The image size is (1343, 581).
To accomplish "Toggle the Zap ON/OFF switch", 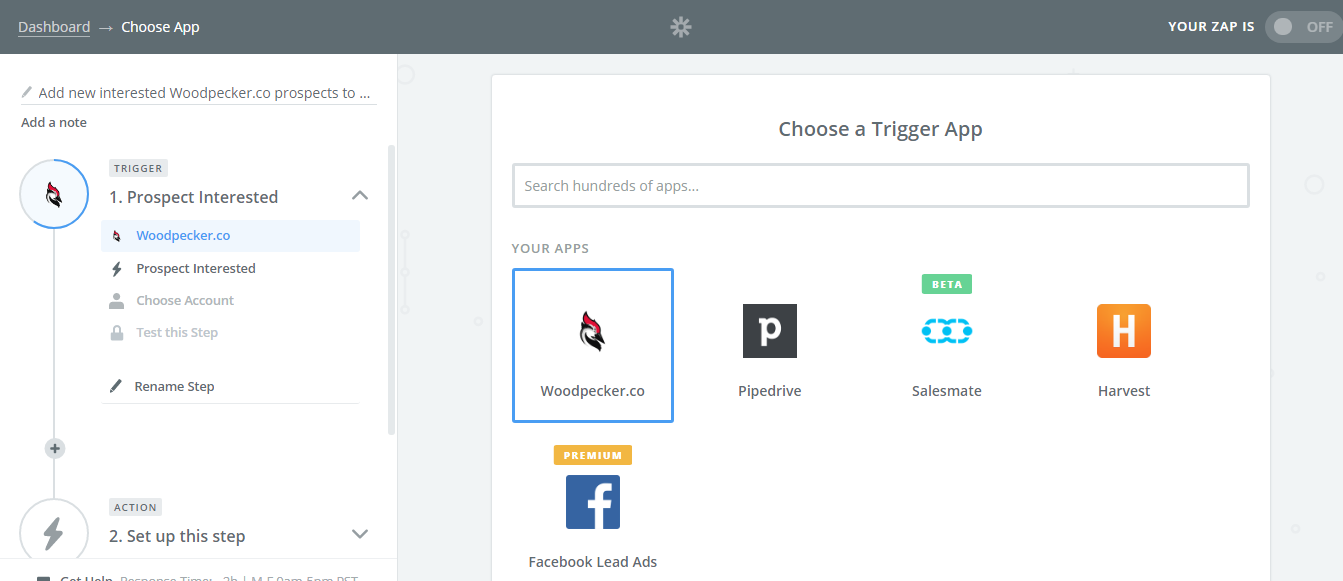I will click(x=1302, y=27).
